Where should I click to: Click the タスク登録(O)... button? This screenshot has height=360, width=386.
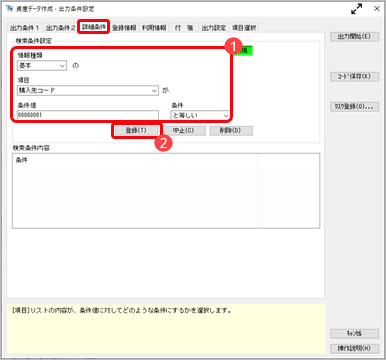click(x=354, y=107)
